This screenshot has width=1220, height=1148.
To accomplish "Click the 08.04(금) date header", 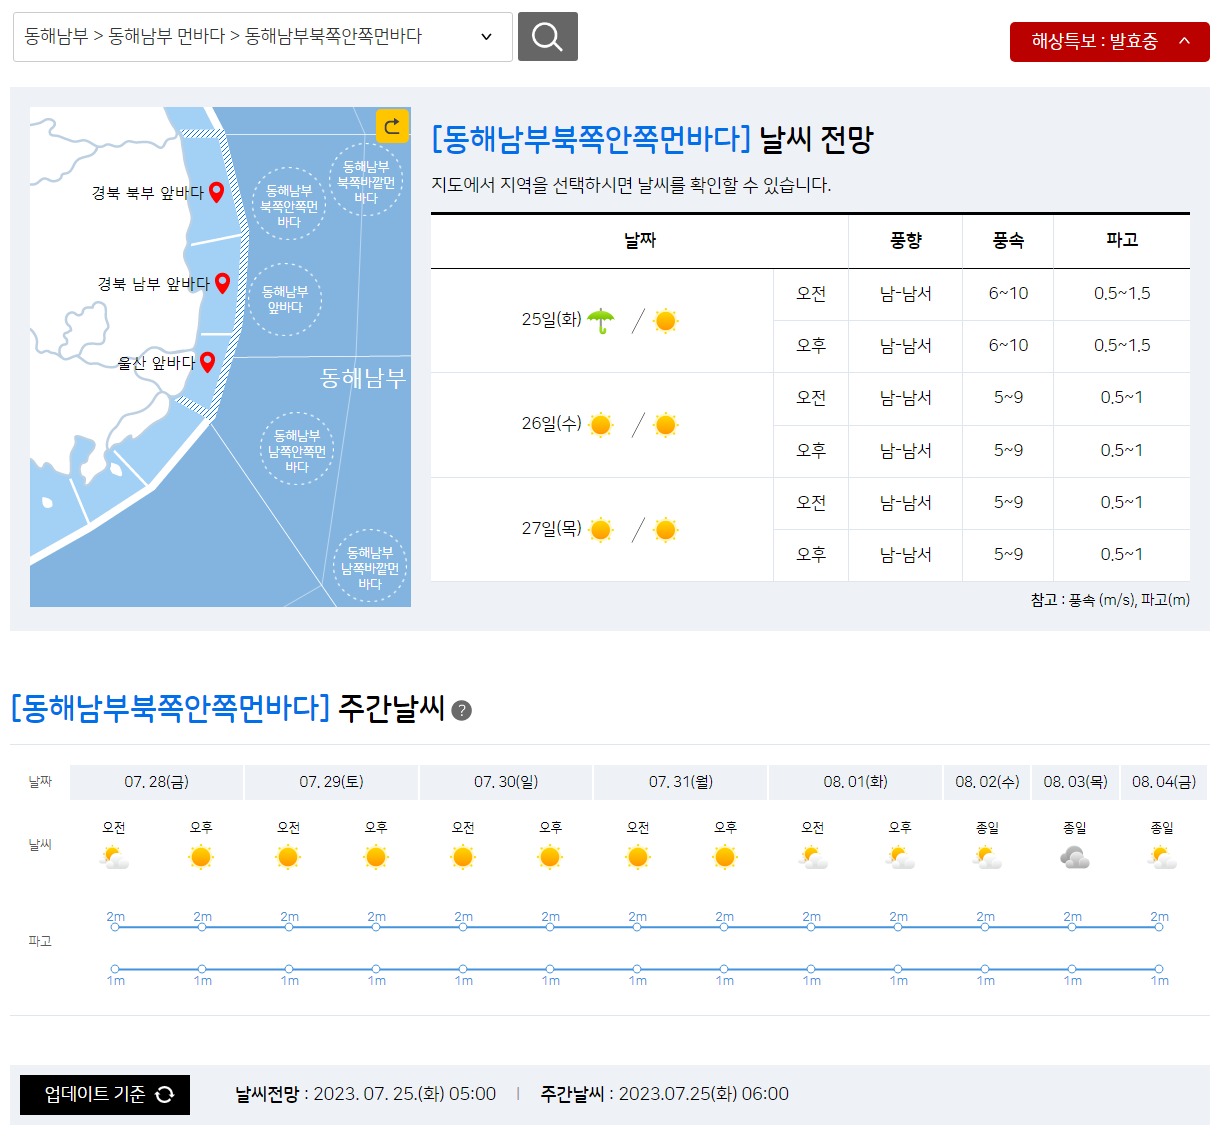I will (x=1164, y=782).
